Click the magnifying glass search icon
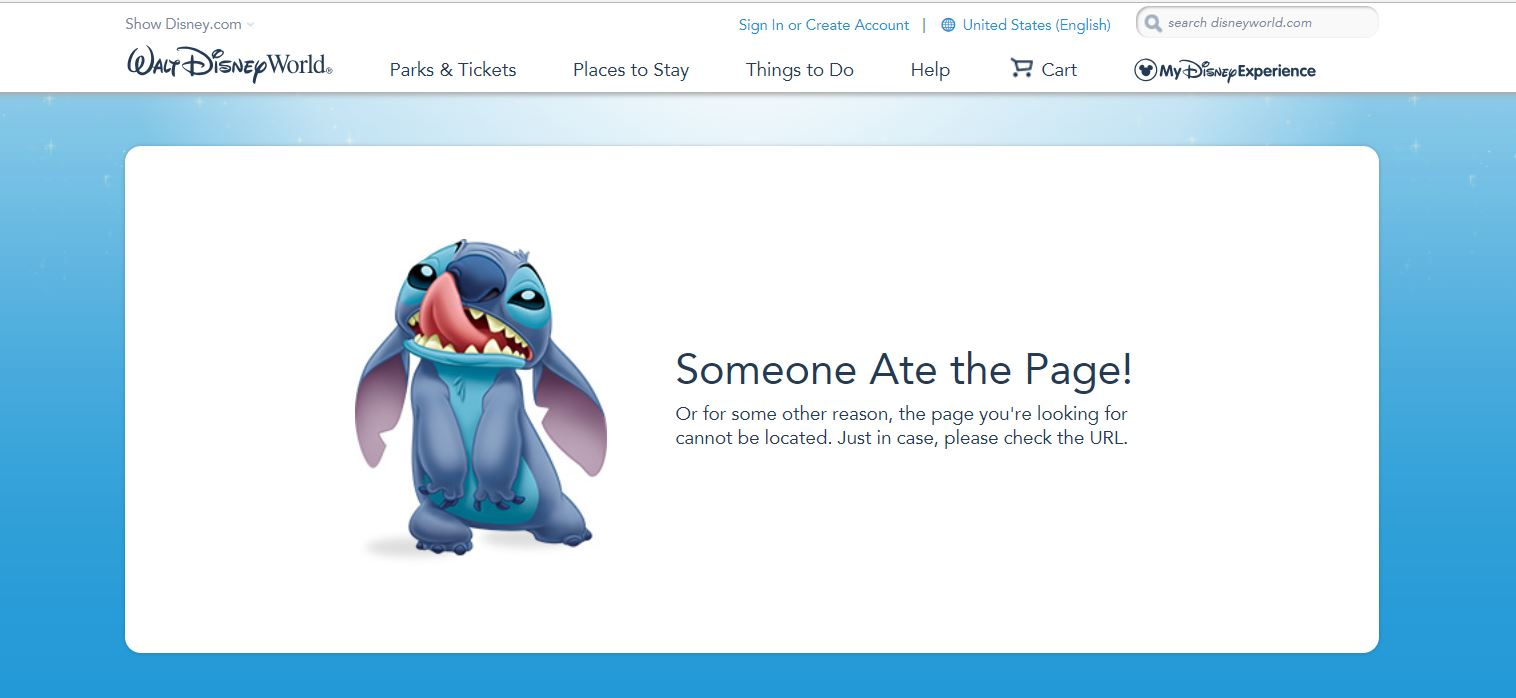 [x=1153, y=23]
